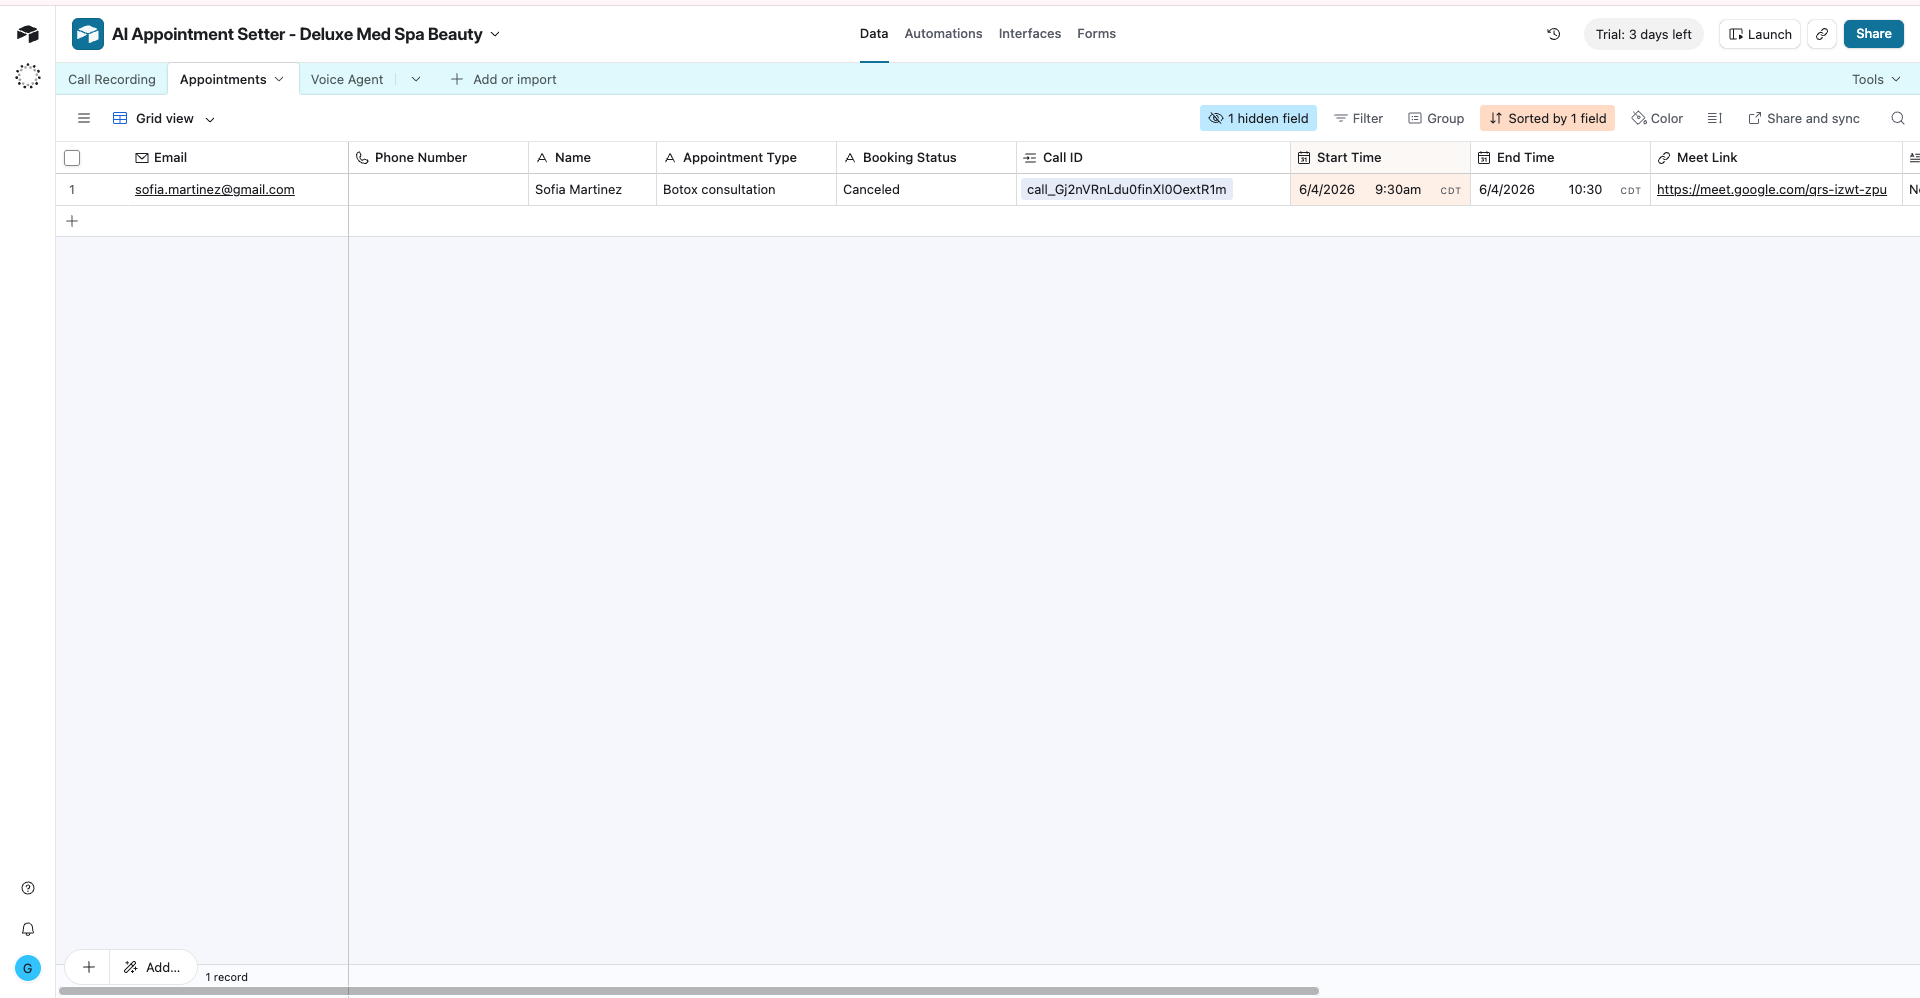Screen dimensions: 1920x998
Task: Expand the base name dropdown chevron
Action: tap(495, 34)
